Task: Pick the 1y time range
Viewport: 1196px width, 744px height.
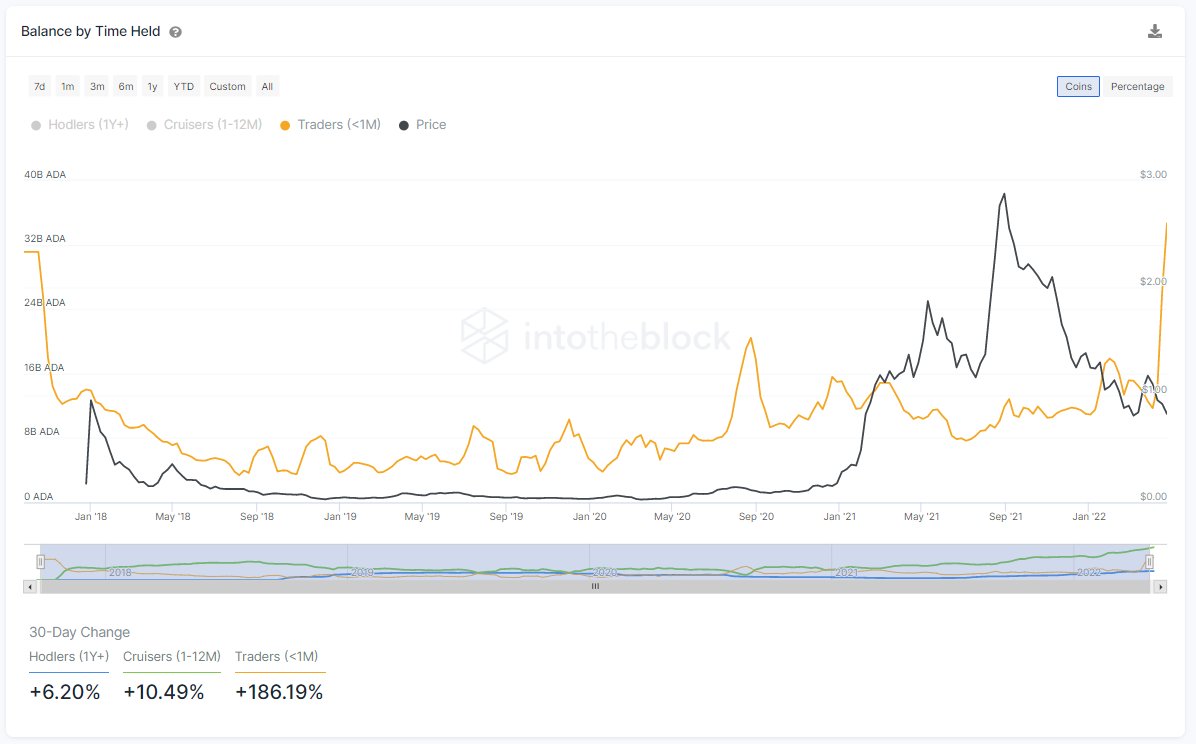Action: (152, 87)
